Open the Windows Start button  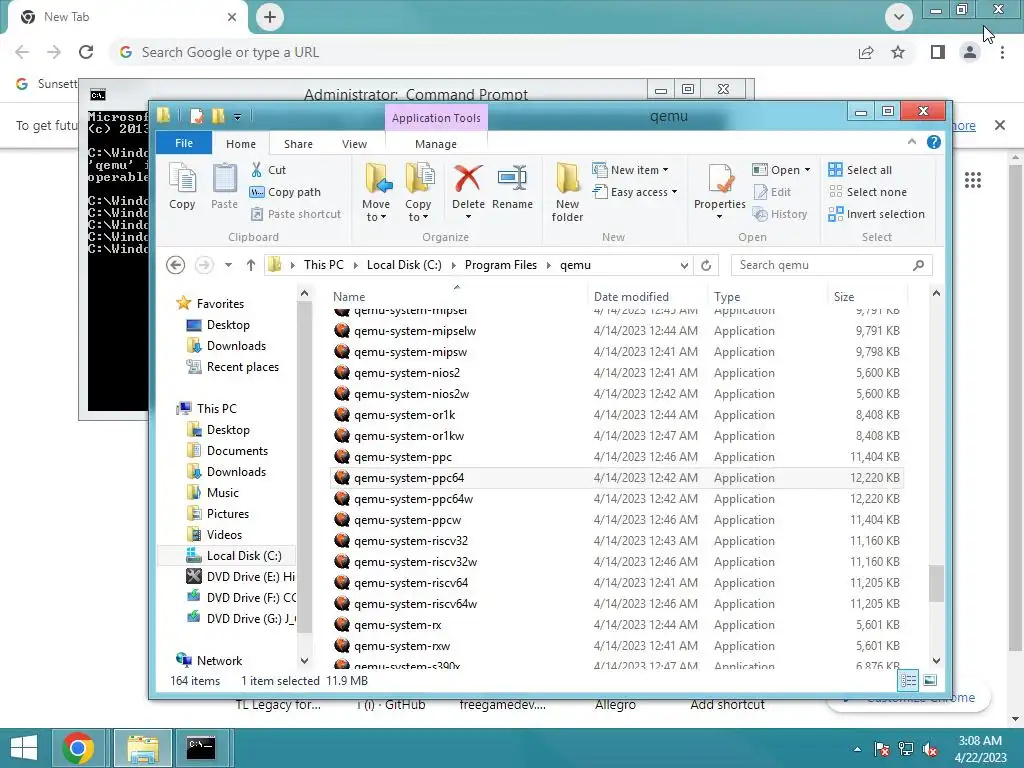coord(24,748)
